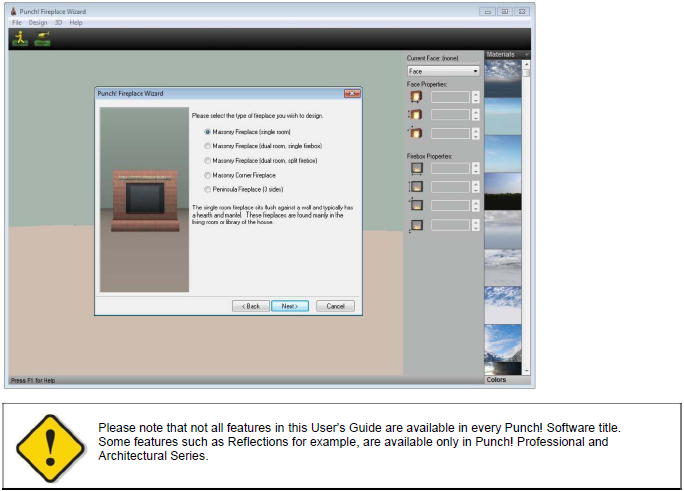Cancel the Fireplace Wizard dialog
This screenshot has width=684, height=491.
[335, 306]
